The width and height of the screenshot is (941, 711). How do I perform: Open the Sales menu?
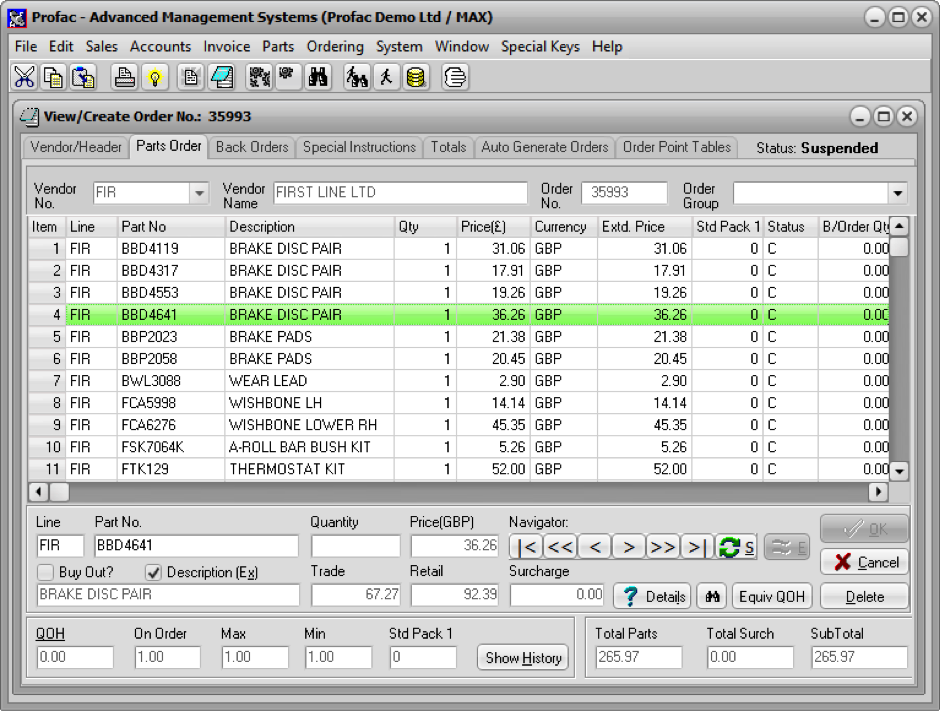click(101, 47)
